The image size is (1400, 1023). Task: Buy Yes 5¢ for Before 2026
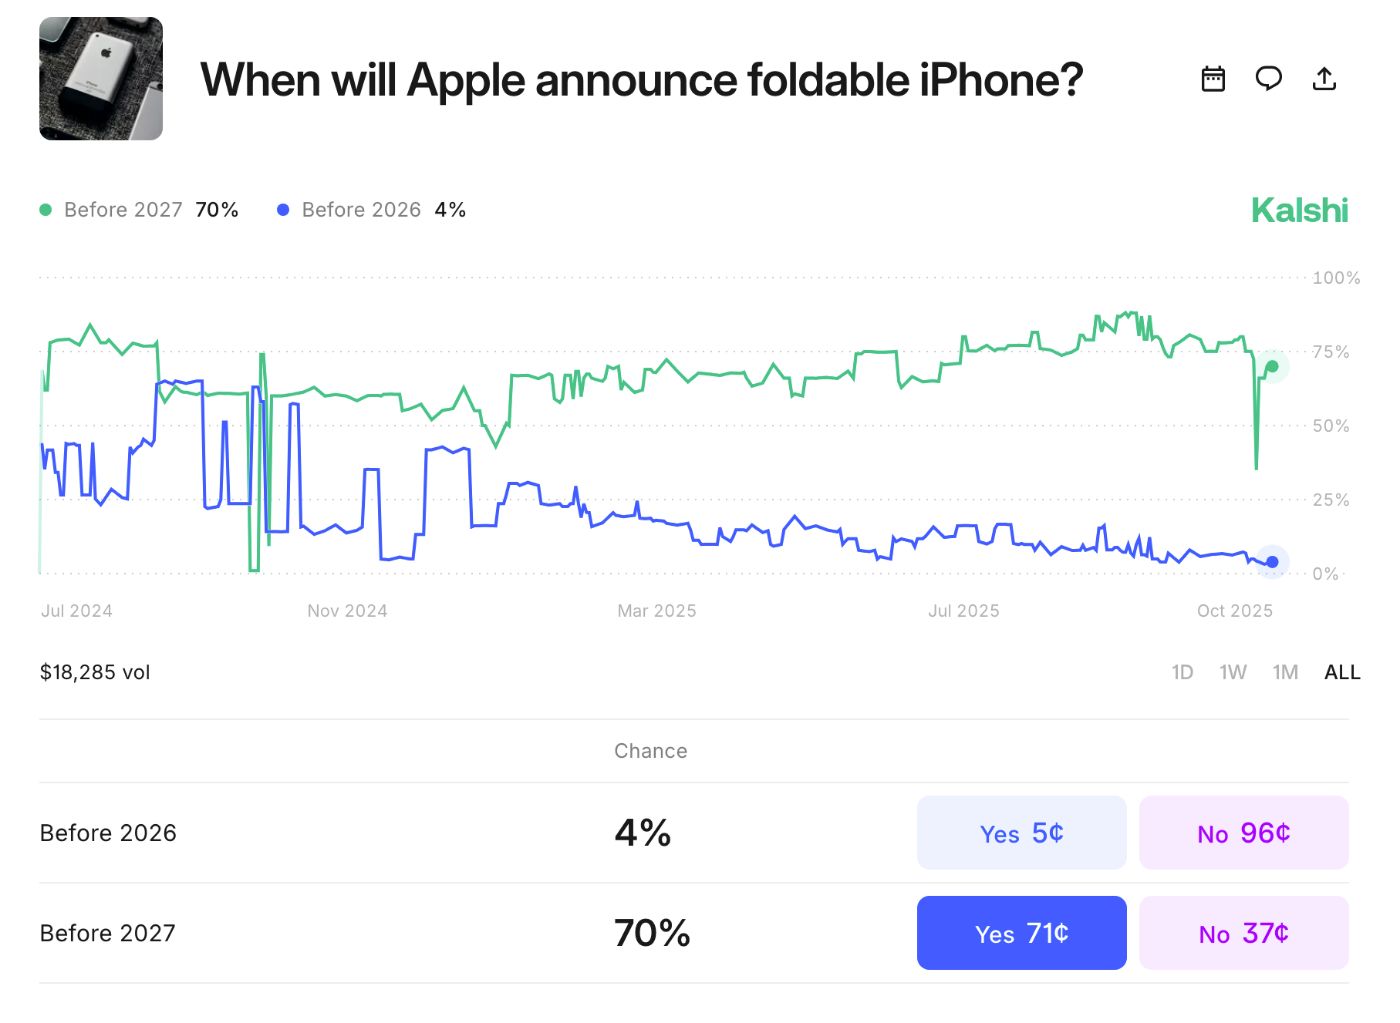[x=1021, y=833]
